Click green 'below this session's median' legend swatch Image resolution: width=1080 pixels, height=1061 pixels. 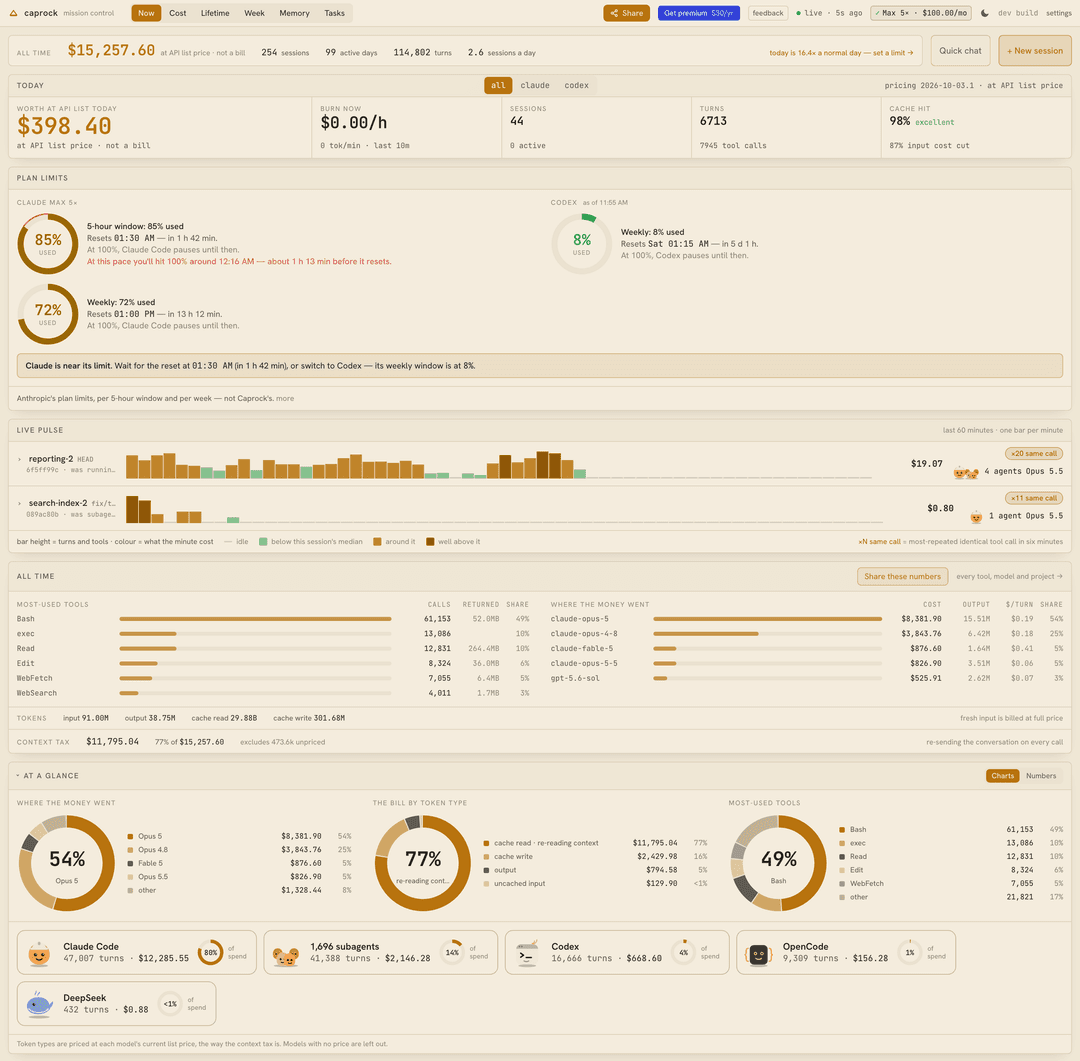pos(262,542)
